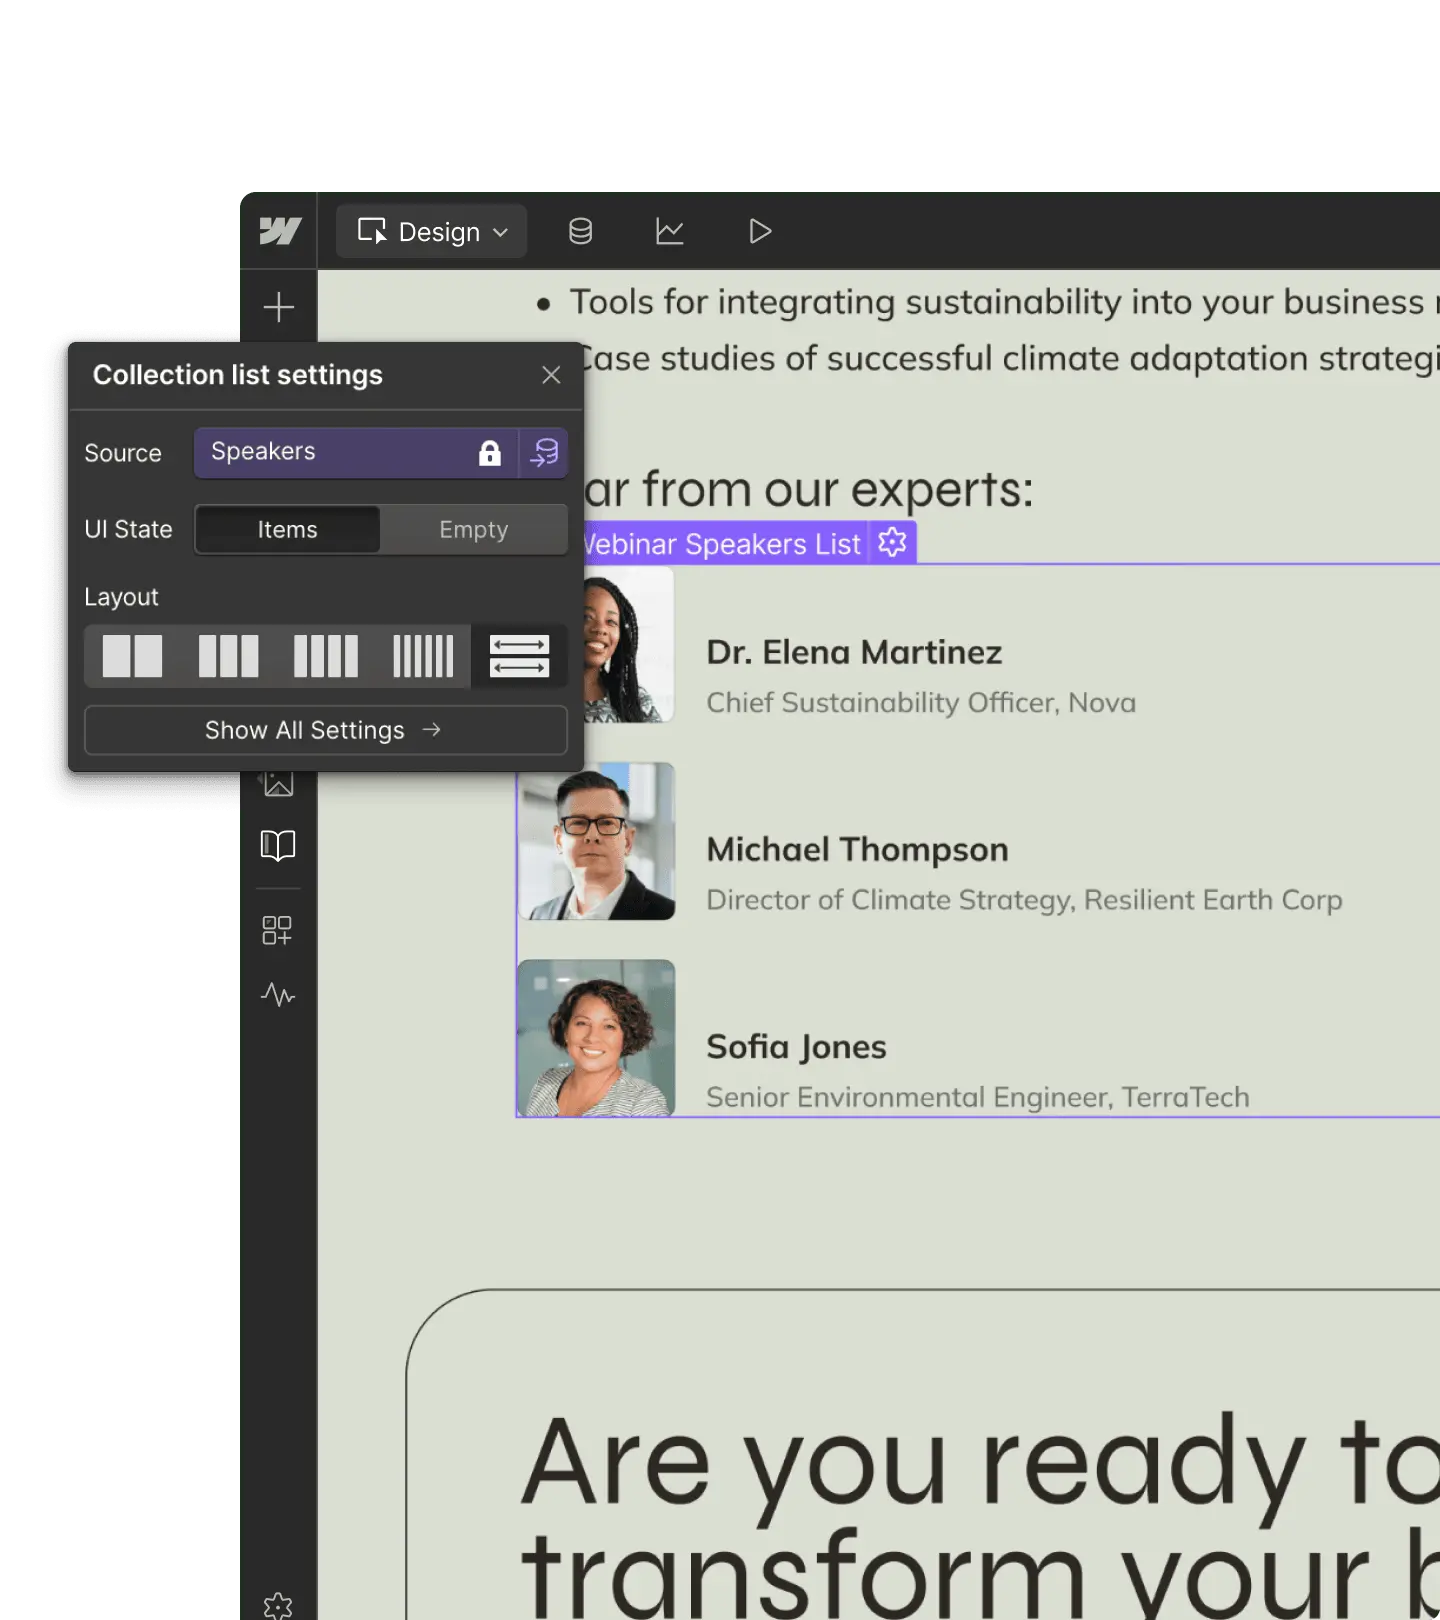Viewport: 1440px width, 1620px height.
Task: Choose the four-column layout
Action: (x=325, y=657)
